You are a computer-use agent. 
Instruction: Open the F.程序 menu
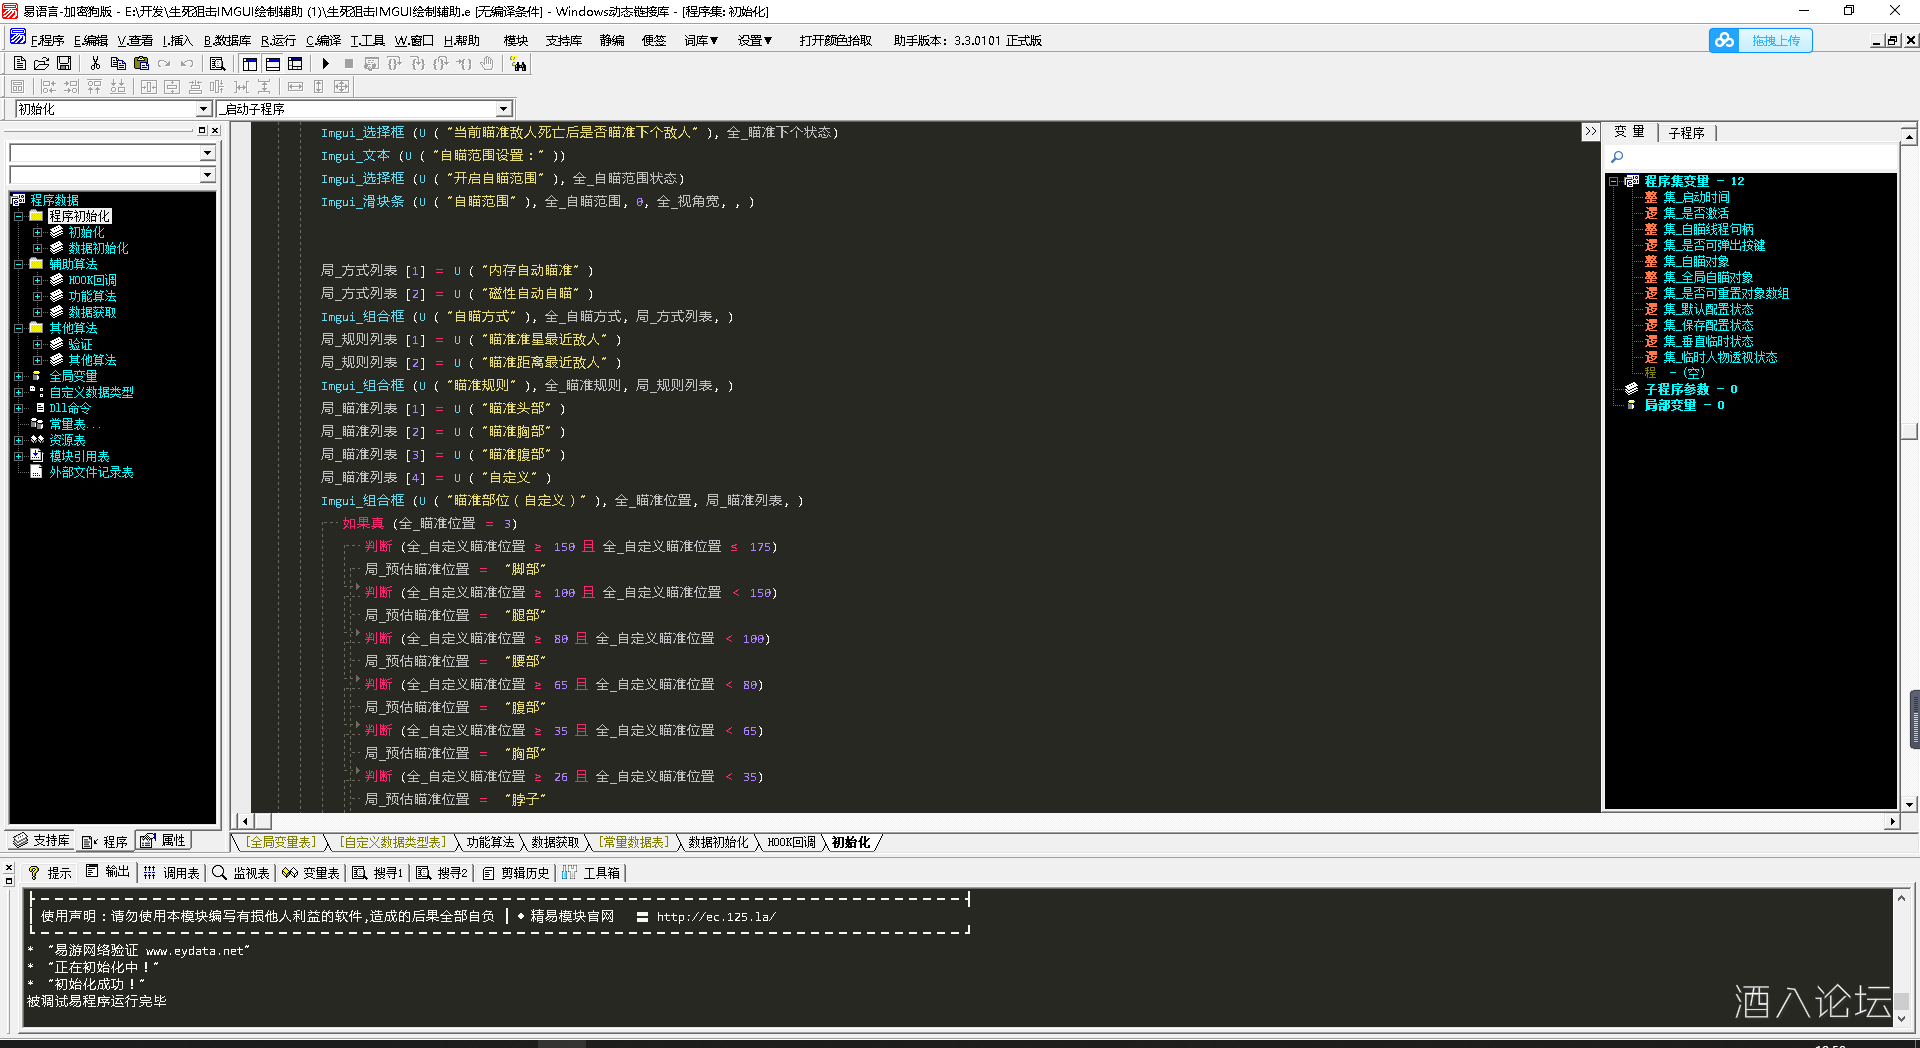(47, 40)
